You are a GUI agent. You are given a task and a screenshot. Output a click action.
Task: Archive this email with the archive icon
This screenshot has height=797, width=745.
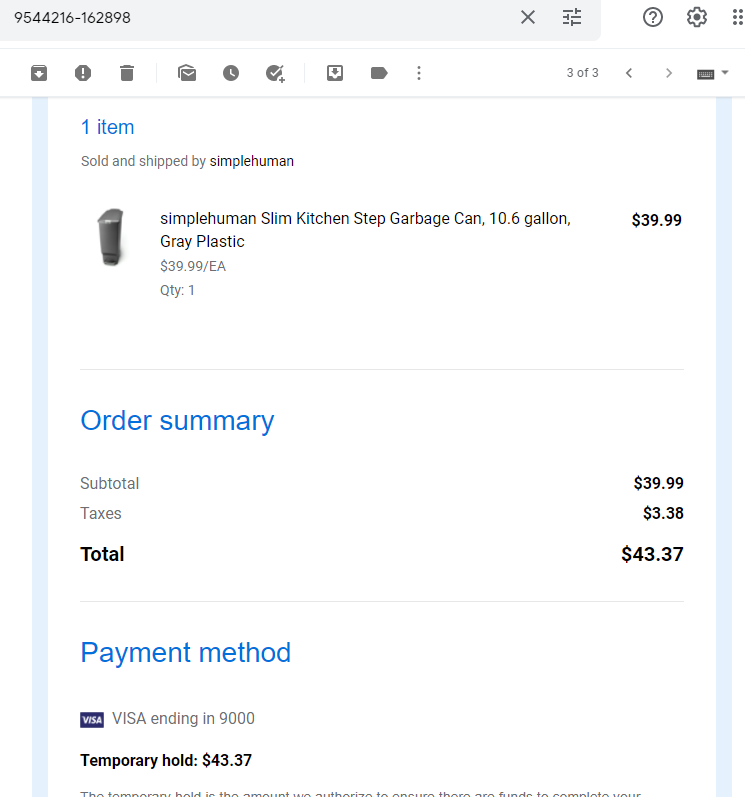(39, 73)
